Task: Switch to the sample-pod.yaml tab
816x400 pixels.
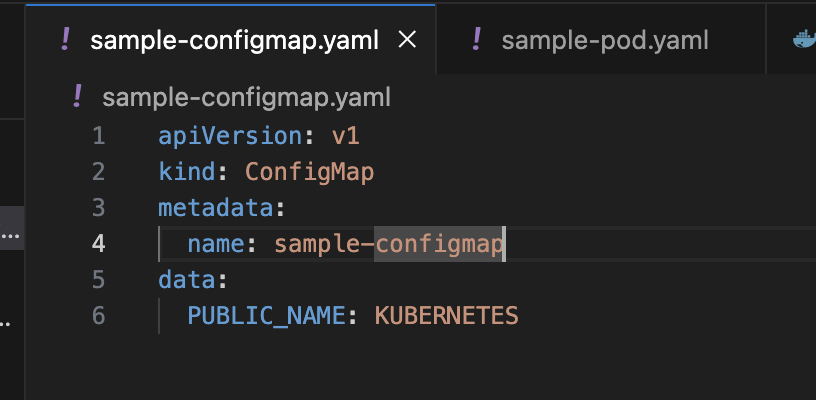Action: point(604,40)
